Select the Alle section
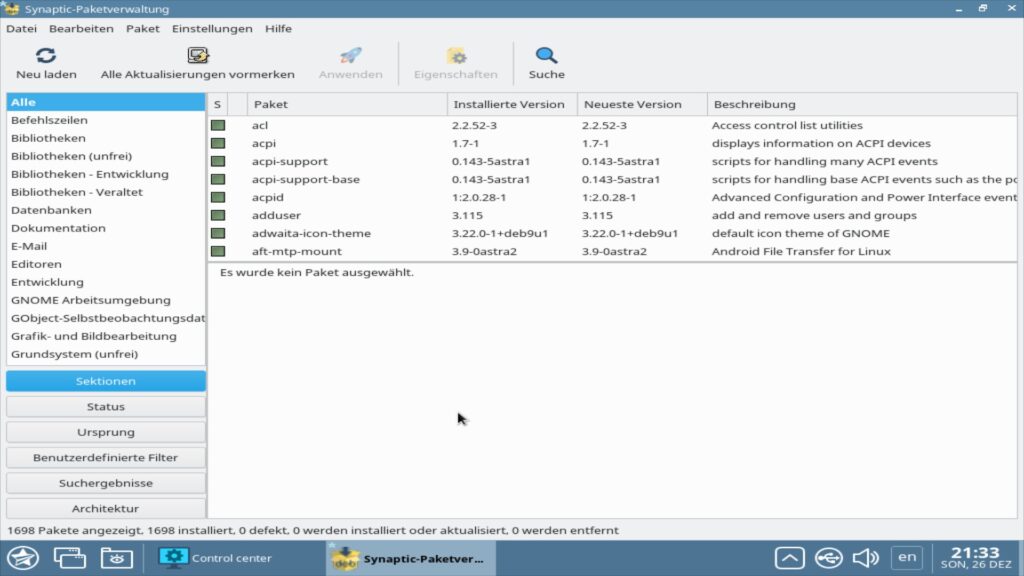 pyautogui.click(x=106, y=103)
